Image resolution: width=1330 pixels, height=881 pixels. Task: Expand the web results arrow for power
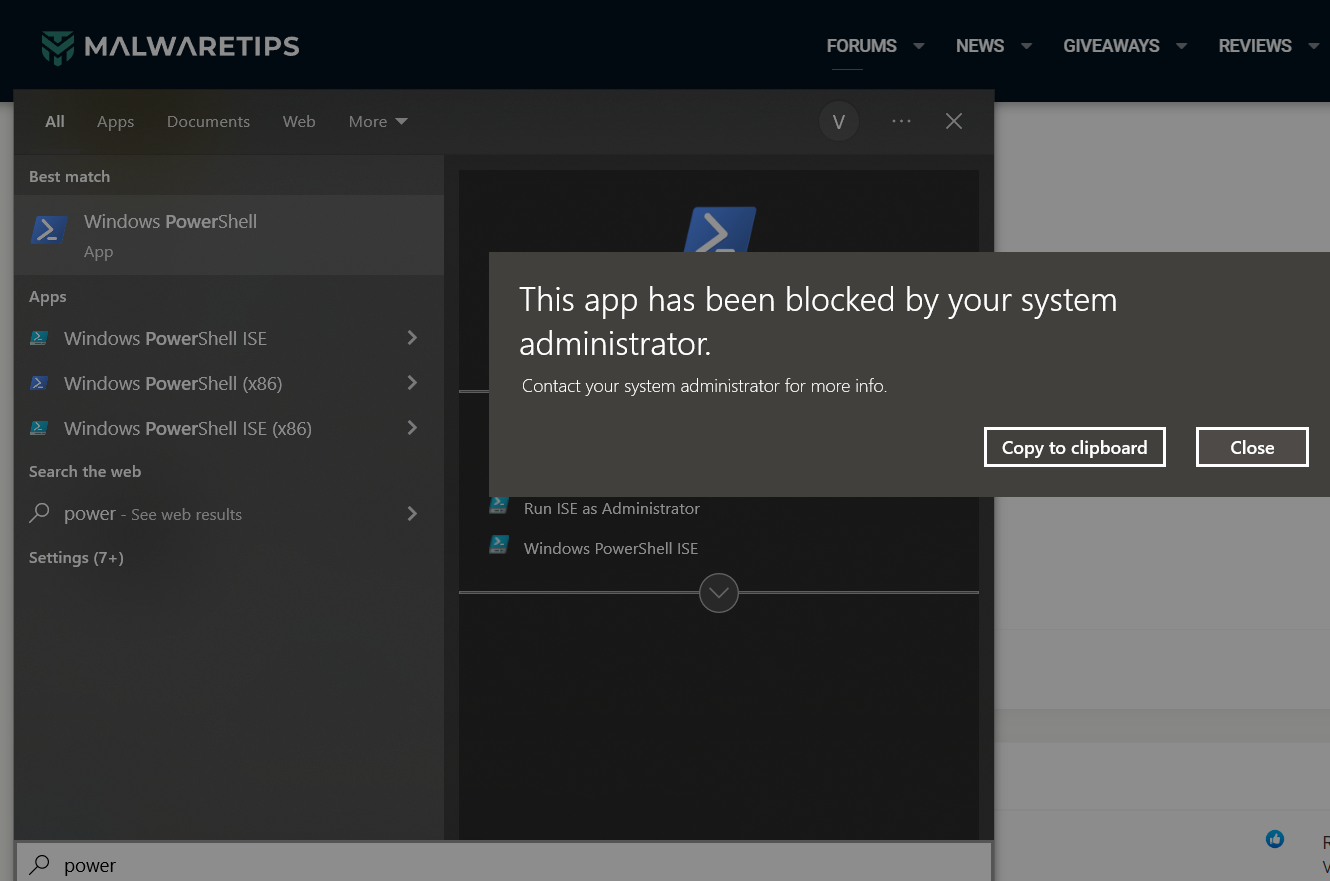(412, 514)
